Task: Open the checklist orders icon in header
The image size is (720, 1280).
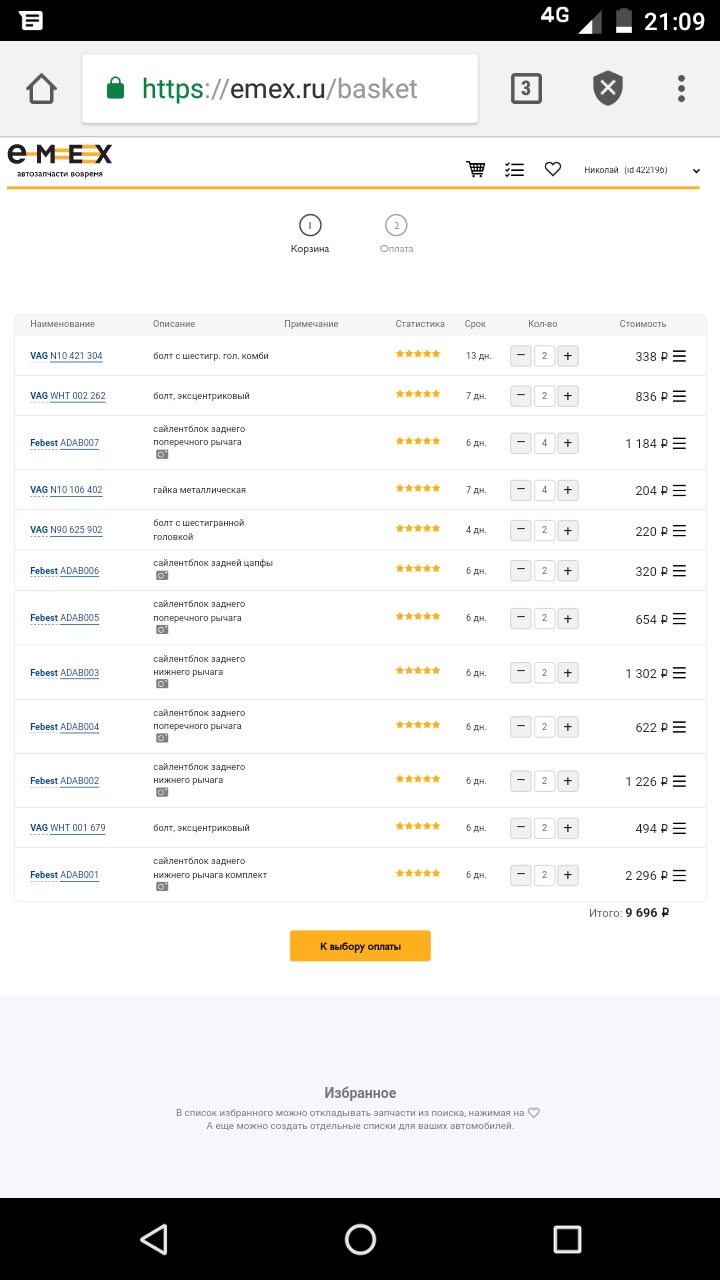Action: 515,170
